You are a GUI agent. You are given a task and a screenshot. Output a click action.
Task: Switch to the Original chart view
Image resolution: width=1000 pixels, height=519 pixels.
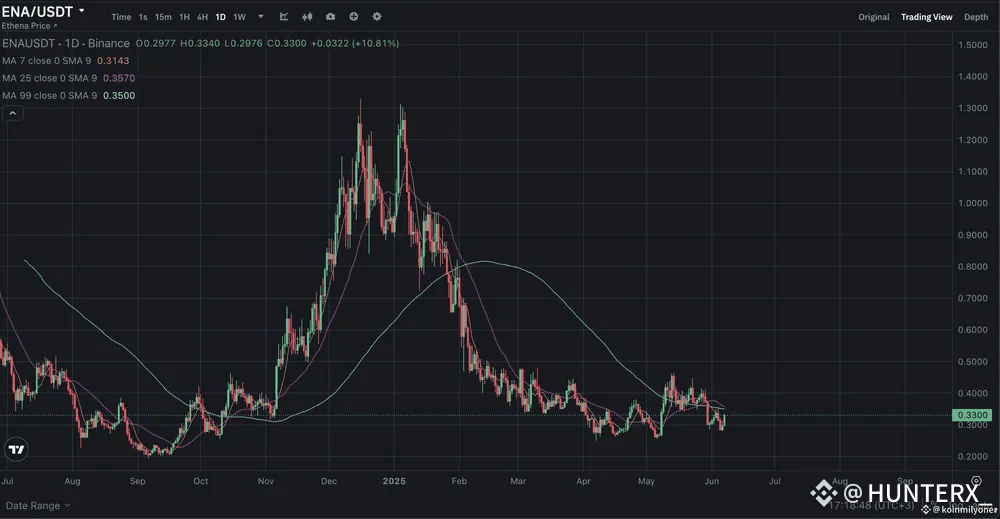click(x=874, y=17)
